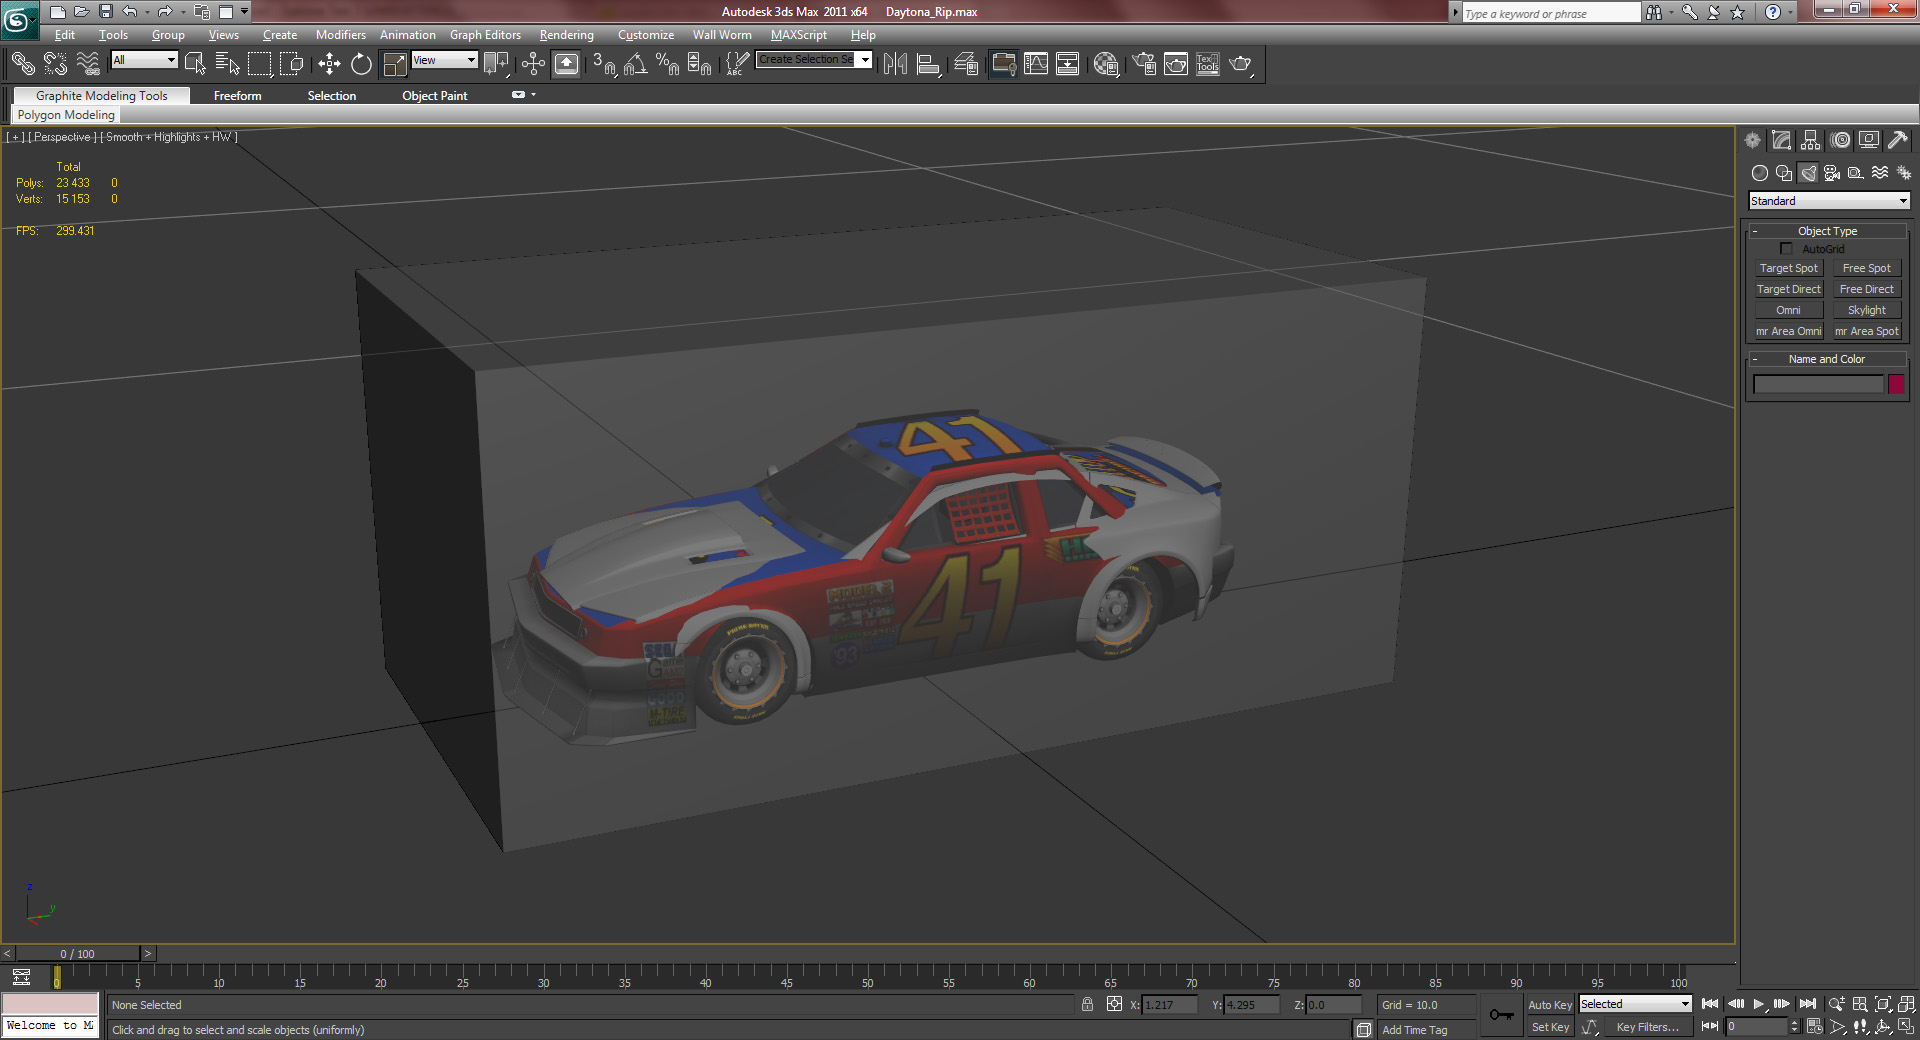Toggle Percent Snap
Image resolution: width=1920 pixels, height=1040 pixels.
tap(667, 64)
